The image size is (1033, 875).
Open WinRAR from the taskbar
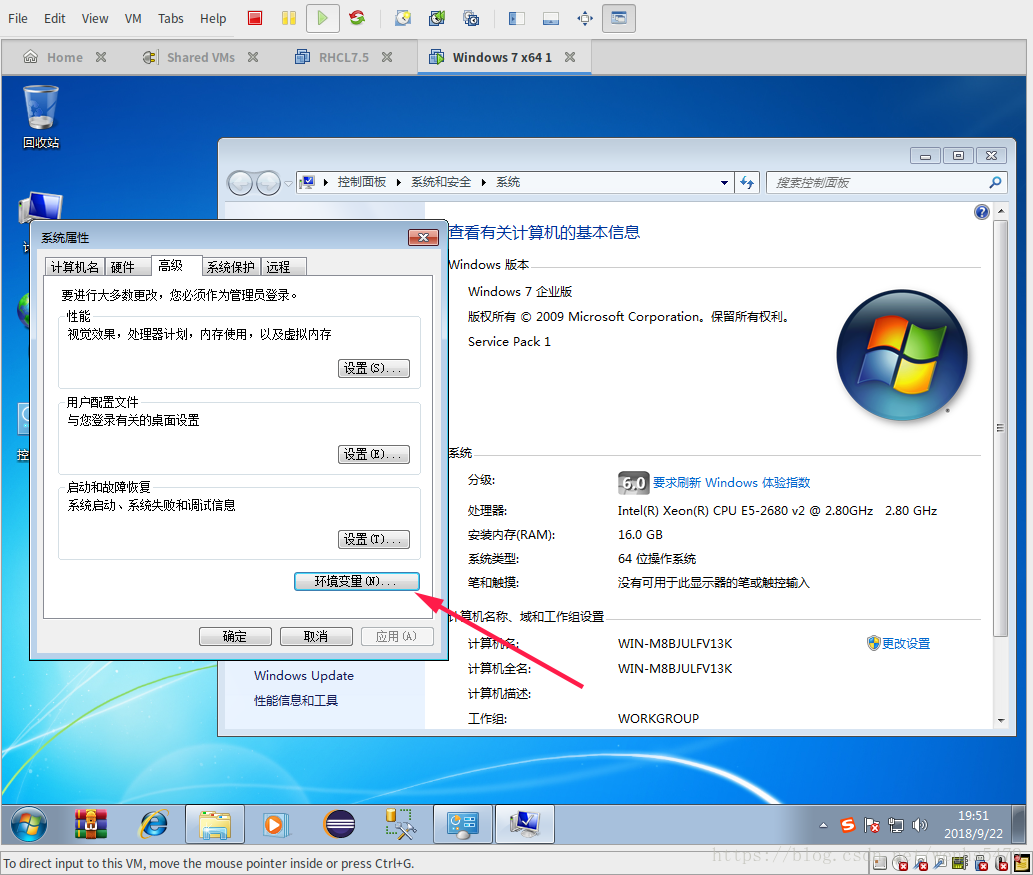coord(91,824)
